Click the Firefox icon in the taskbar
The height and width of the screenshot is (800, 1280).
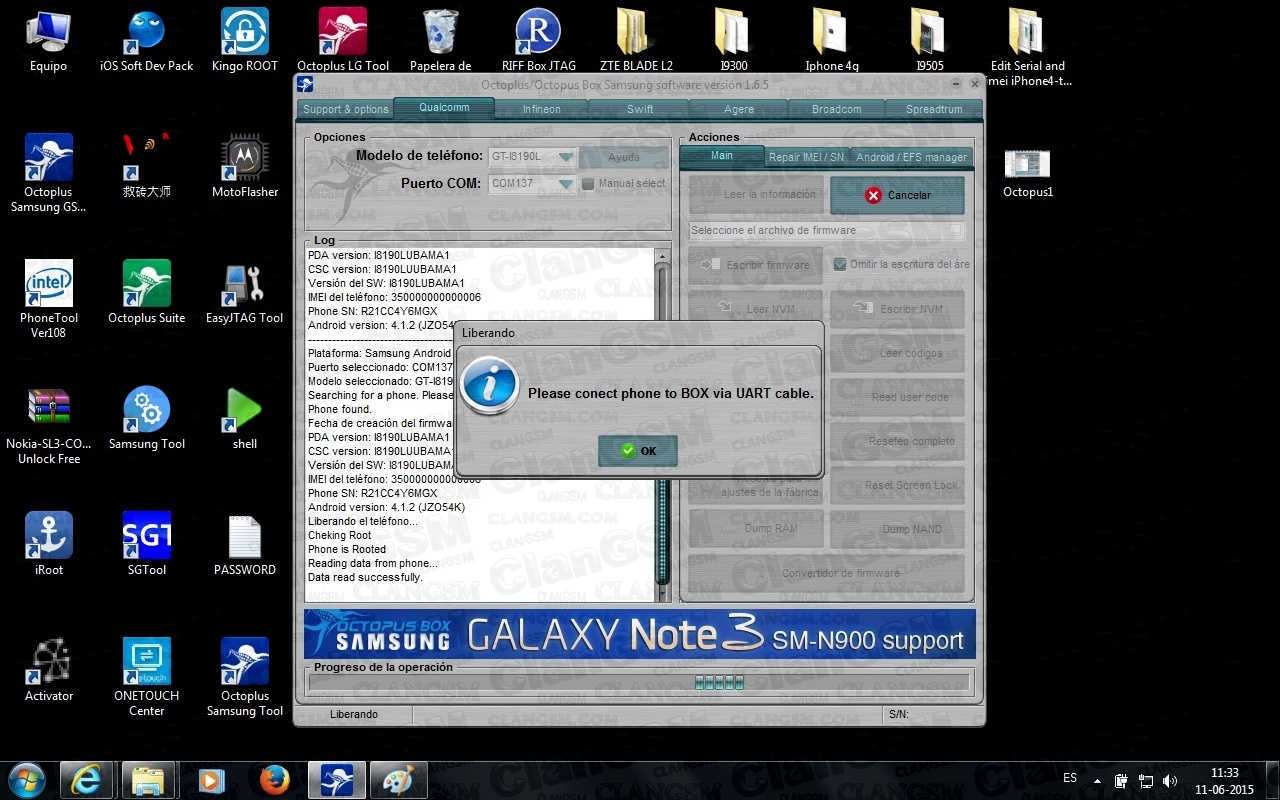pos(273,779)
